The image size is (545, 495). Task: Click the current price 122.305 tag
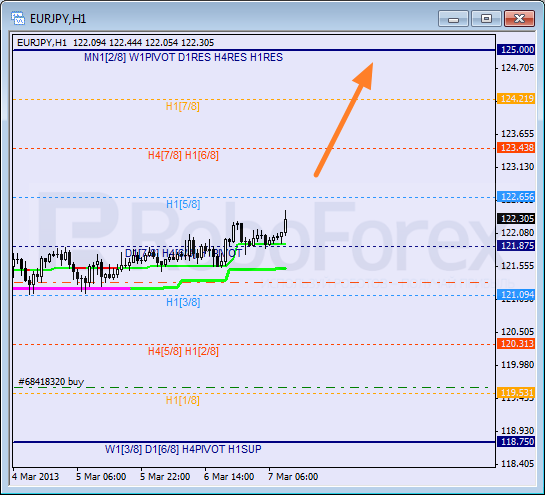click(x=517, y=219)
